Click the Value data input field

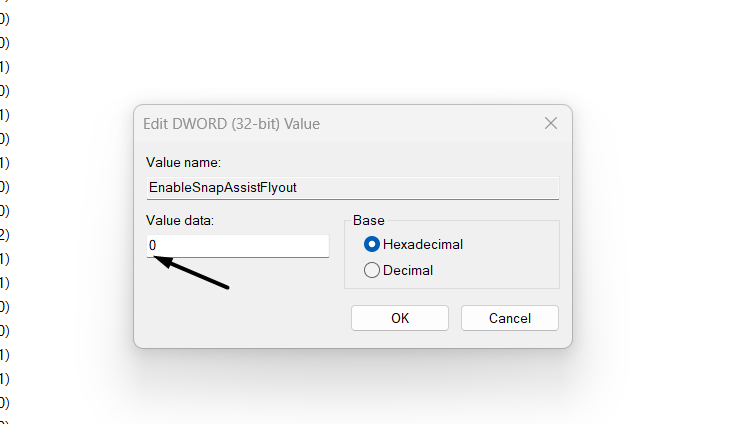tap(238, 245)
